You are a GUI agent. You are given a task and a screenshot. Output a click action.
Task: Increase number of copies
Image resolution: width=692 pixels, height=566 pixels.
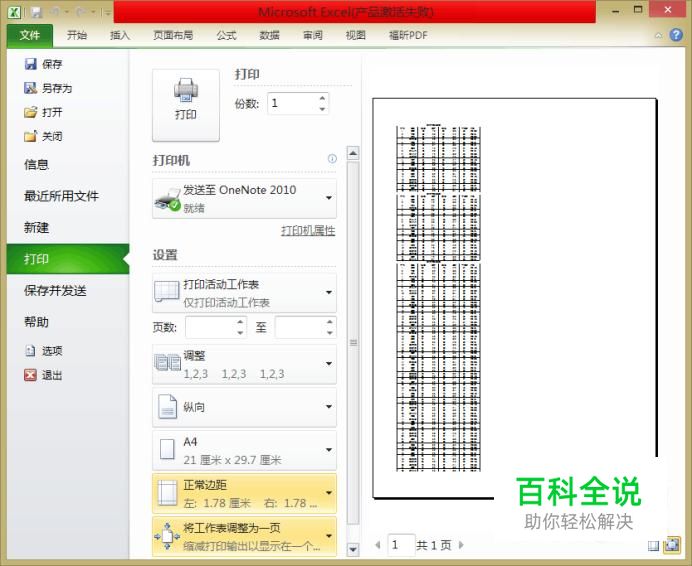(x=323, y=98)
